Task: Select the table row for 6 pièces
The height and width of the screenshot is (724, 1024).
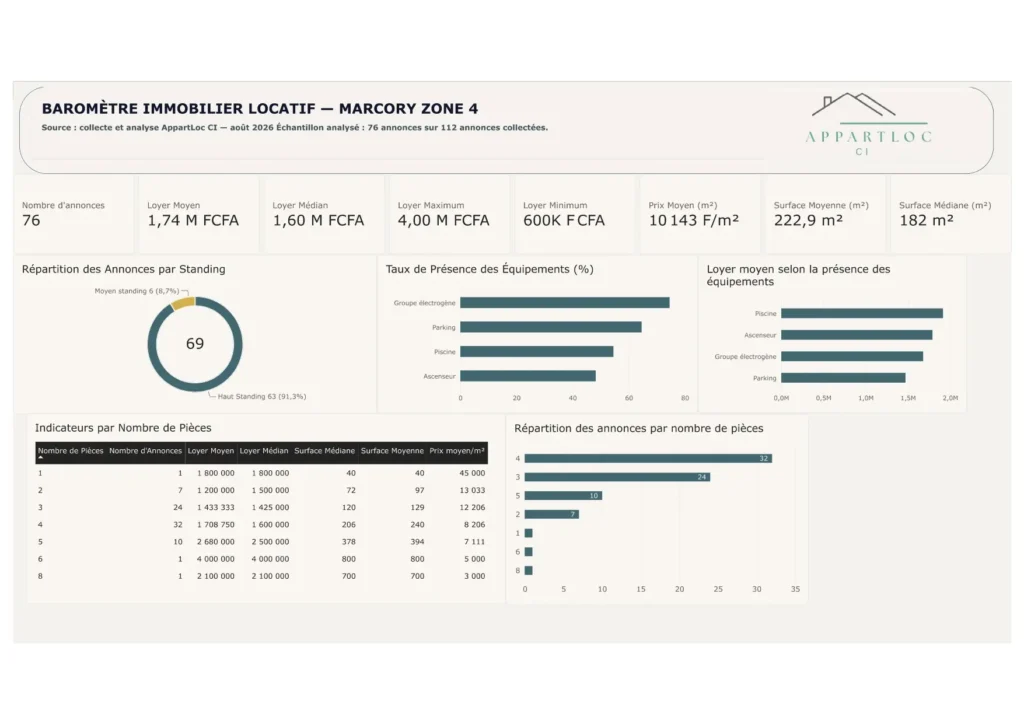Action: pos(261,559)
